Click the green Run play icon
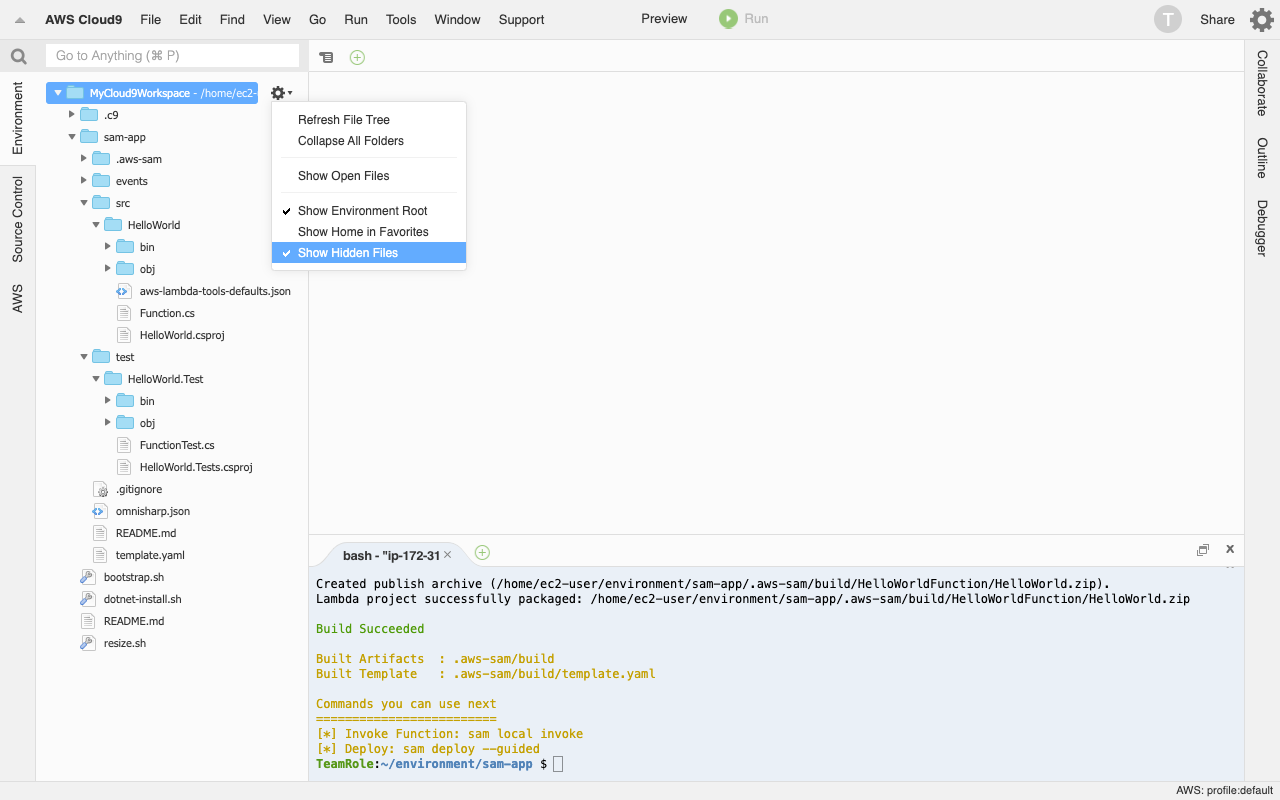Viewport: 1280px width, 800px height. (728, 19)
